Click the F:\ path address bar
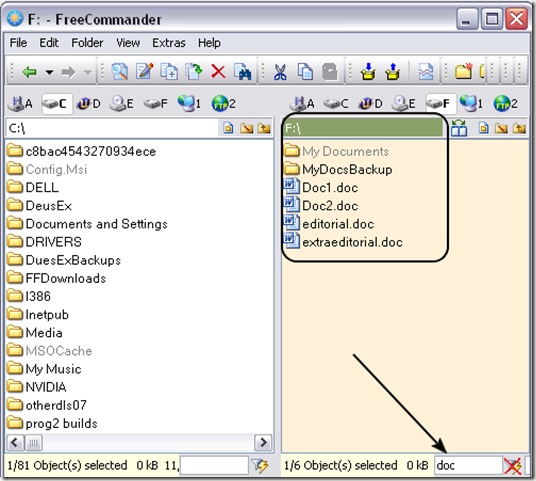This screenshot has height=481, width=536. pos(362,128)
